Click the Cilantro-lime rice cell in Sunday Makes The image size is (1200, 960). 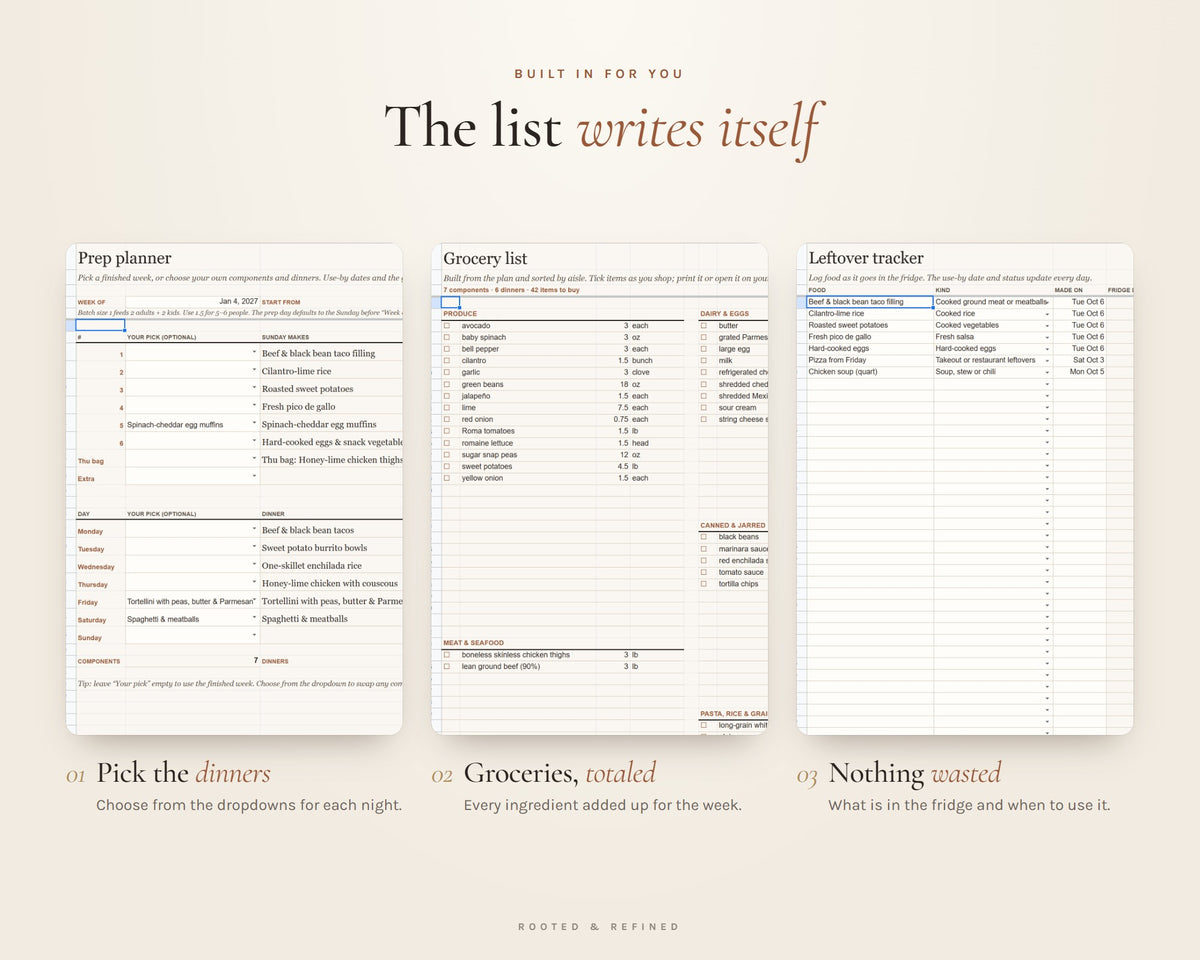pos(296,371)
